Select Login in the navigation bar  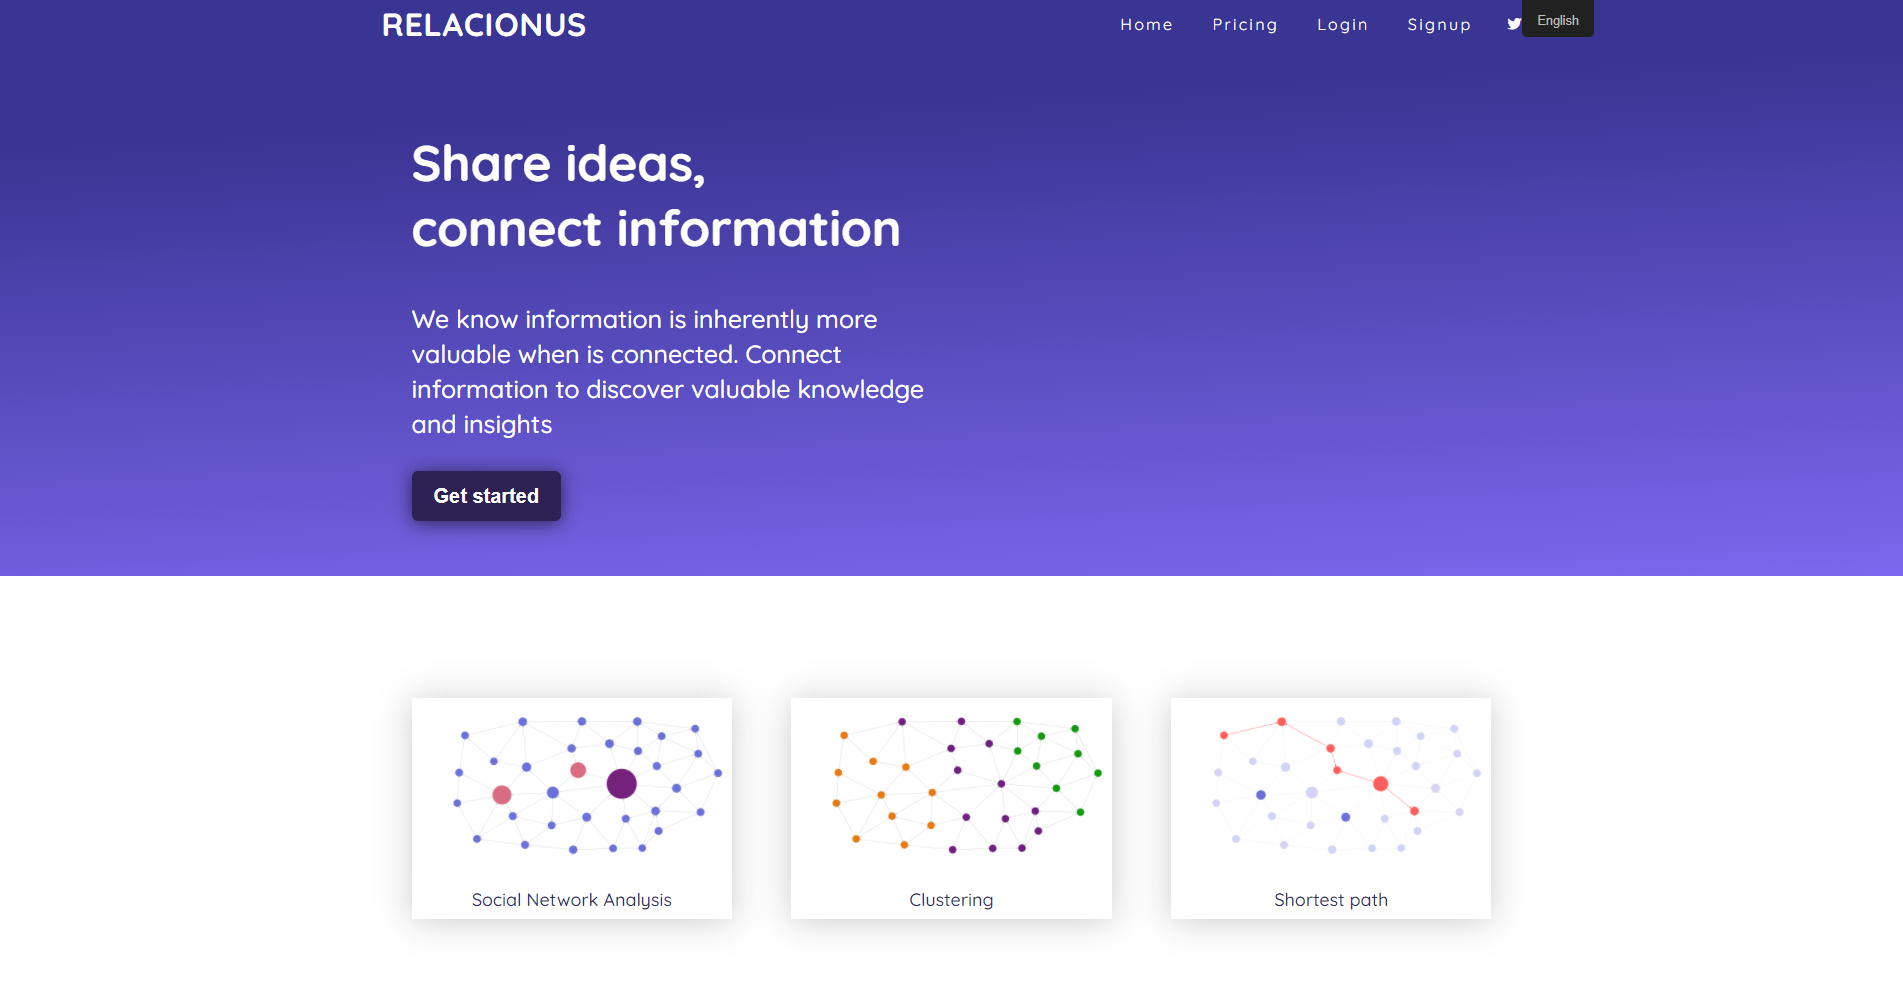[x=1342, y=25]
